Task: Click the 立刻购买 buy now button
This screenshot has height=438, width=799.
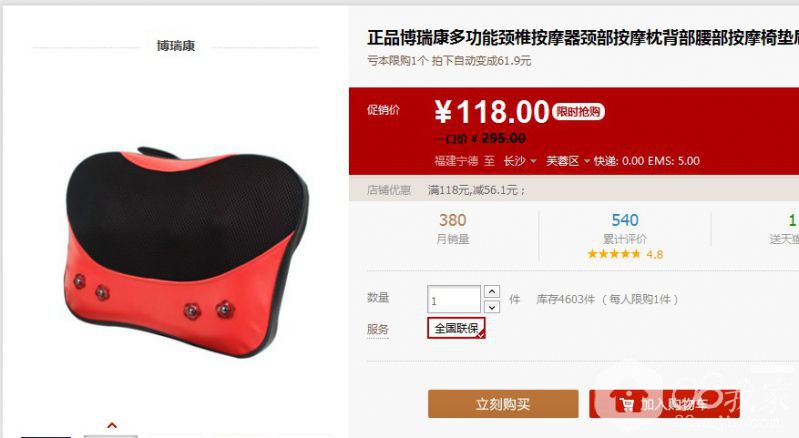Action: point(503,404)
